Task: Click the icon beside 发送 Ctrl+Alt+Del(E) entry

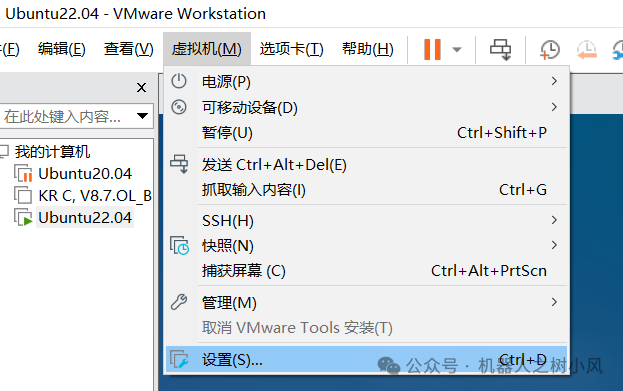Action: [x=179, y=164]
